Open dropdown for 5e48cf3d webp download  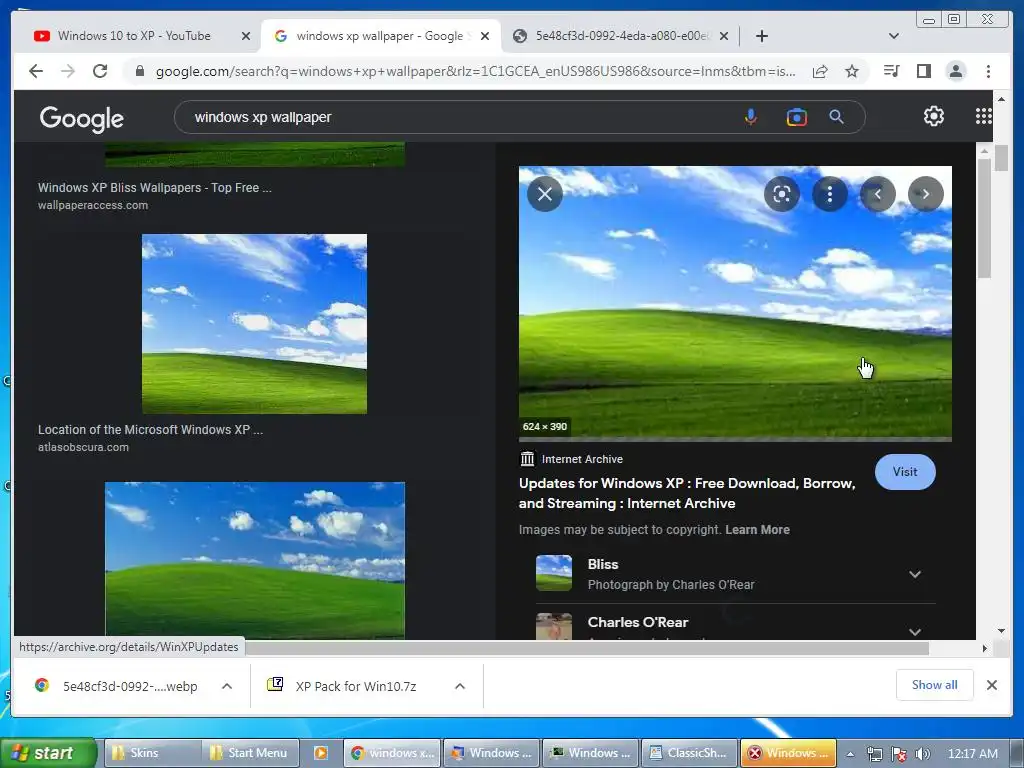point(227,686)
